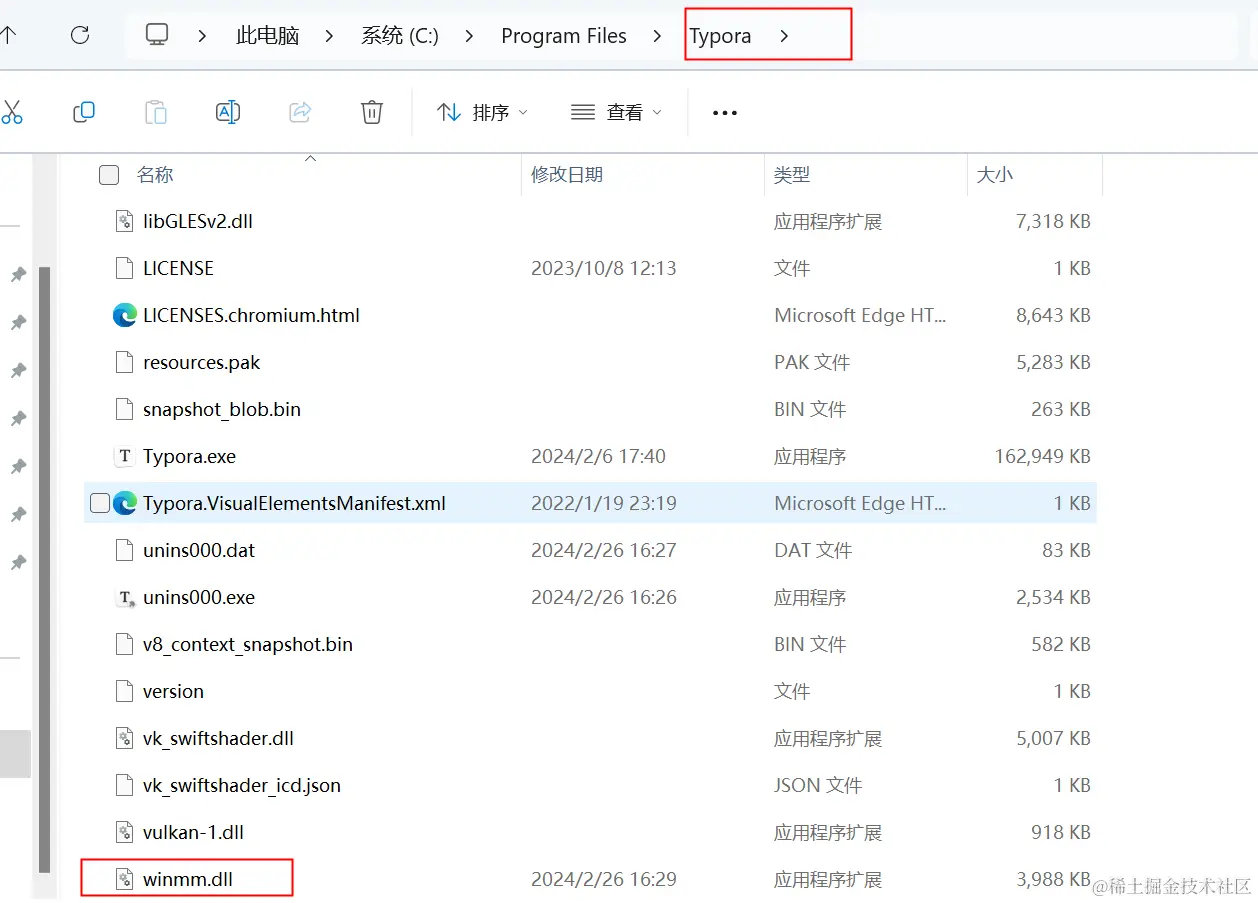Select the vk_swiftshader.dll file name
Image resolution: width=1258 pixels, height=903 pixels.
(x=218, y=738)
